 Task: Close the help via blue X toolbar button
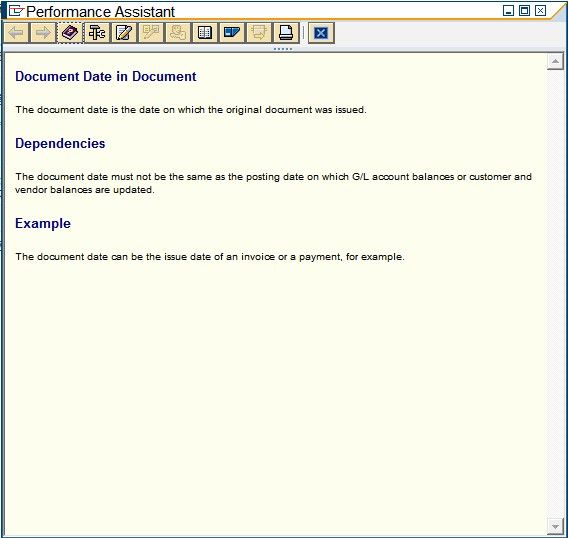click(321, 33)
